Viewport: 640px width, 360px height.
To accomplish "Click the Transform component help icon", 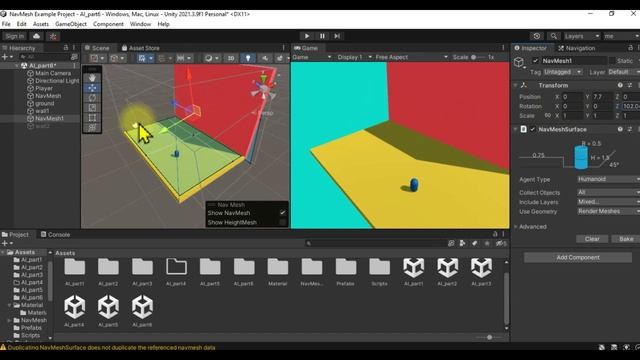I will point(620,85).
